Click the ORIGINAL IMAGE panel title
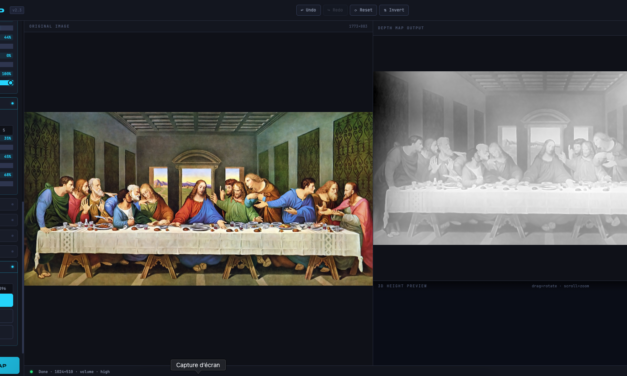 [x=49, y=26]
